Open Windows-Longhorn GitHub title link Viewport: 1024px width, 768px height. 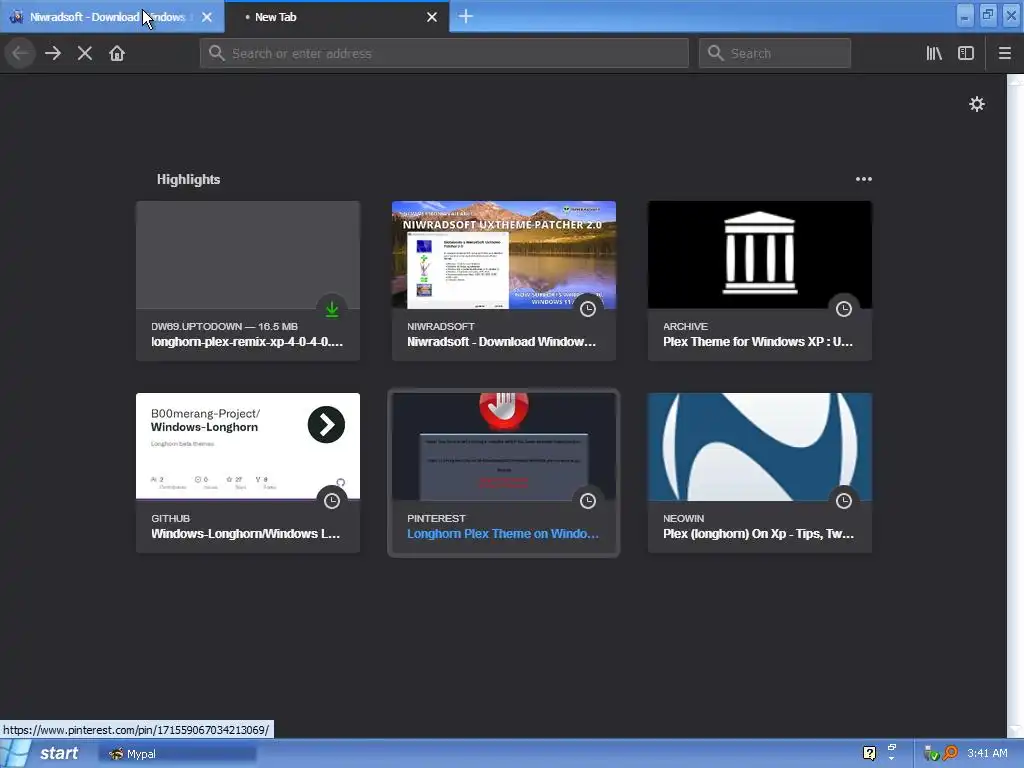point(246,534)
